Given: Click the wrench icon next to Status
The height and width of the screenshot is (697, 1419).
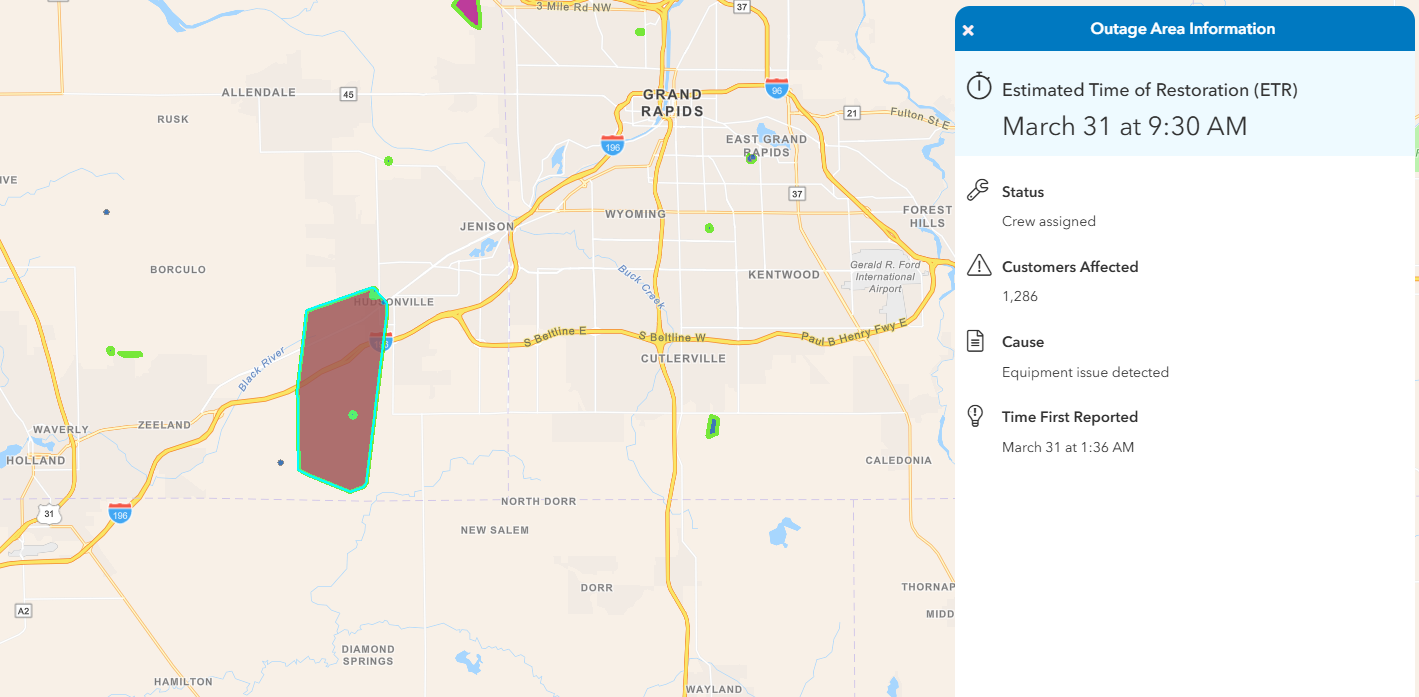Looking at the screenshot, I should pos(978,187).
